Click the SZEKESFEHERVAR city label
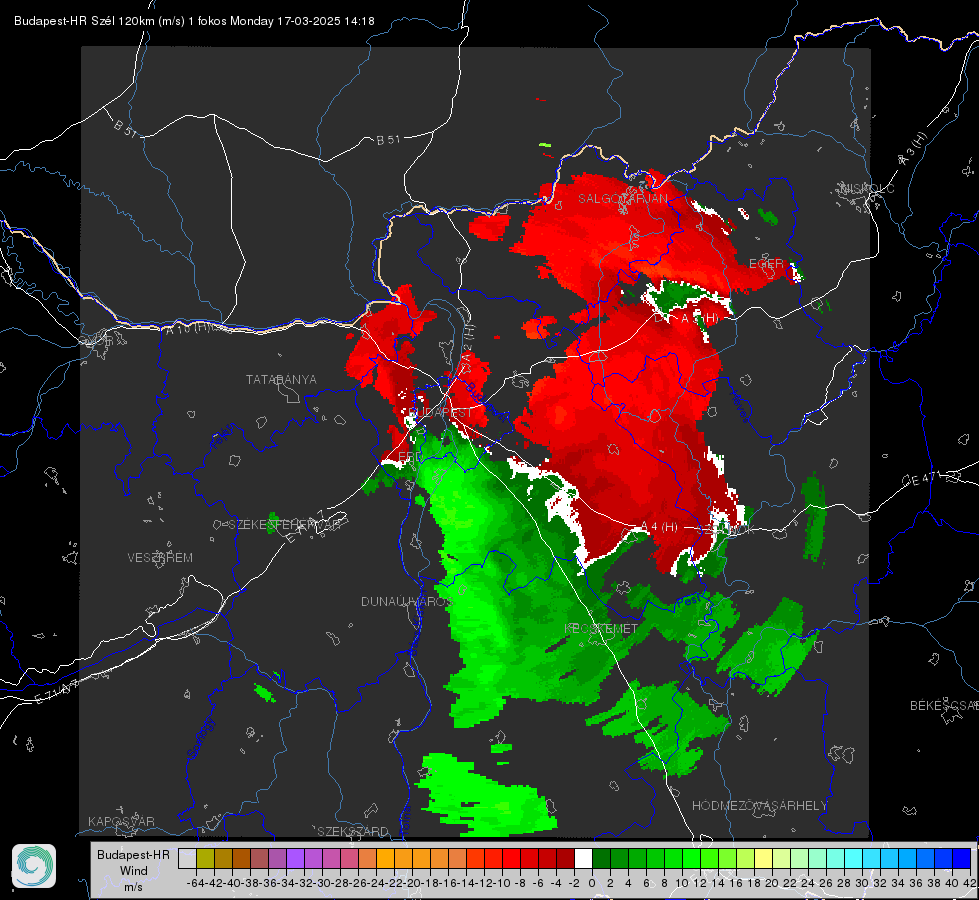The height and width of the screenshot is (900, 979). pos(283,525)
